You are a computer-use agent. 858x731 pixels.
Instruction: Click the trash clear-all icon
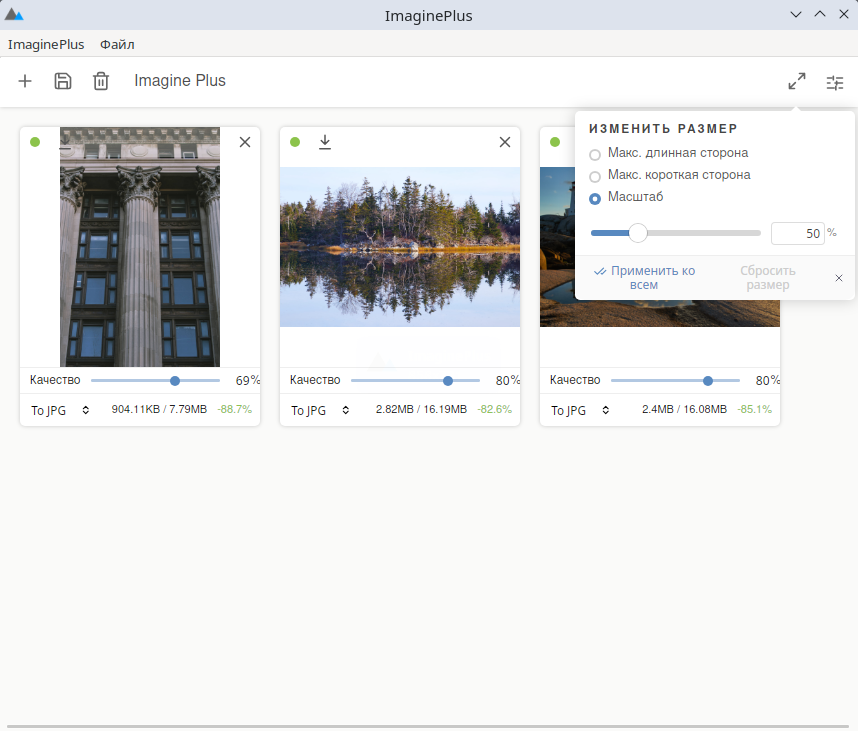(101, 82)
